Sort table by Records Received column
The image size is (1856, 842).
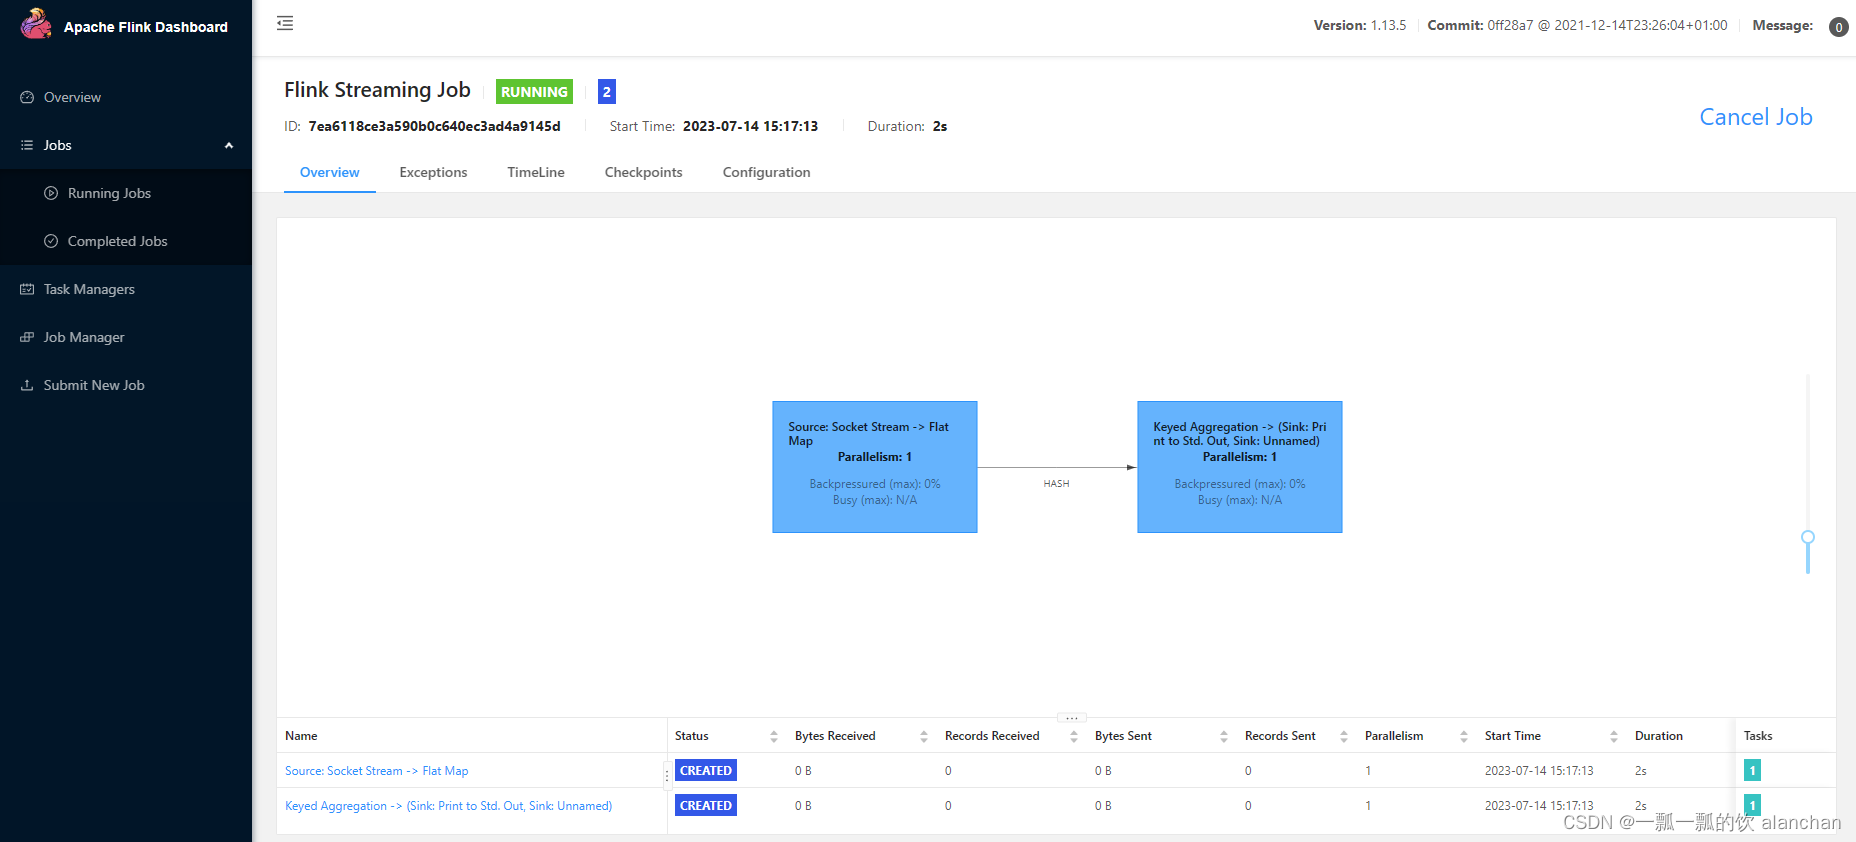(x=1073, y=736)
